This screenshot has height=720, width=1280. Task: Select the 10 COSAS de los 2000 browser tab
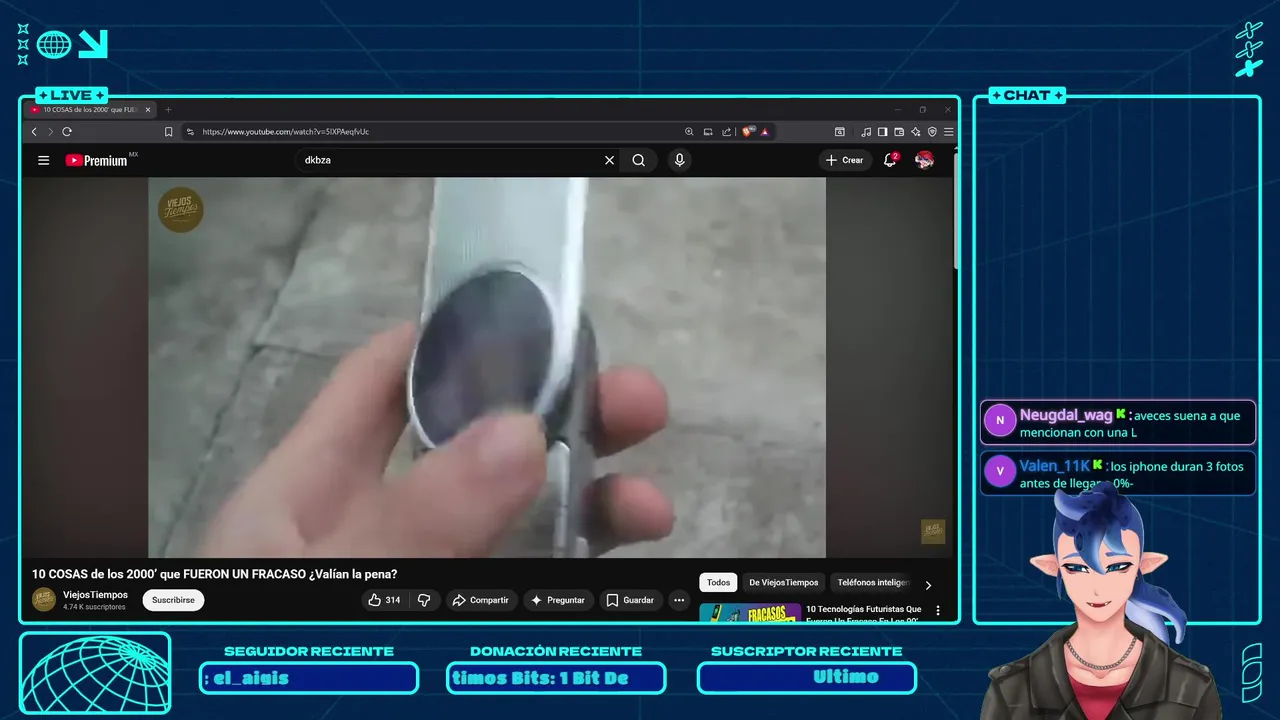click(90, 110)
